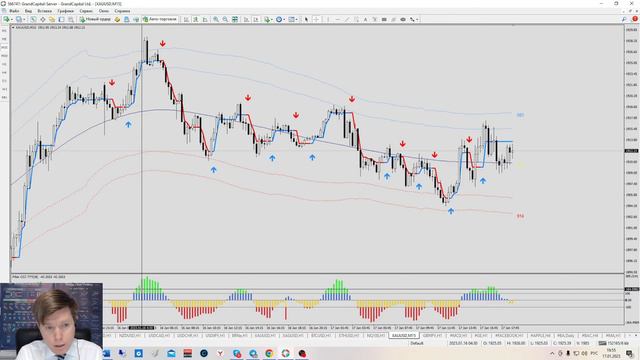This screenshot has height=360, width=640.
Task: Open the Periods clock icon
Action: pyautogui.click(x=279, y=19)
